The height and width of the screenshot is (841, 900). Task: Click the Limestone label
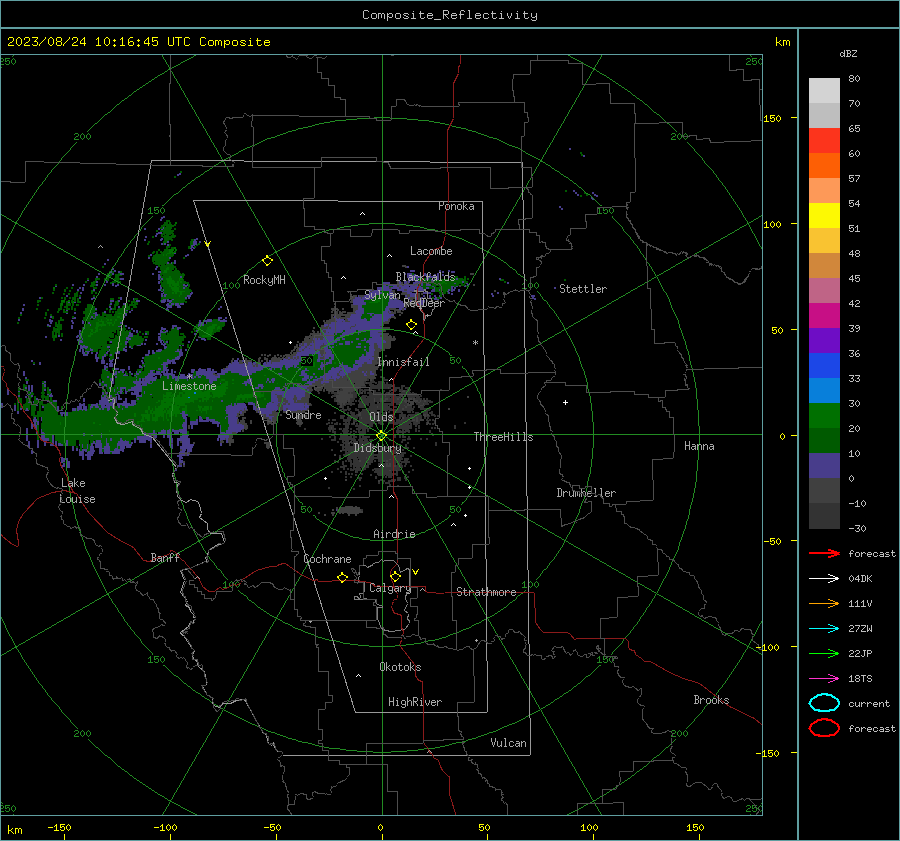pyautogui.click(x=189, y=386)
